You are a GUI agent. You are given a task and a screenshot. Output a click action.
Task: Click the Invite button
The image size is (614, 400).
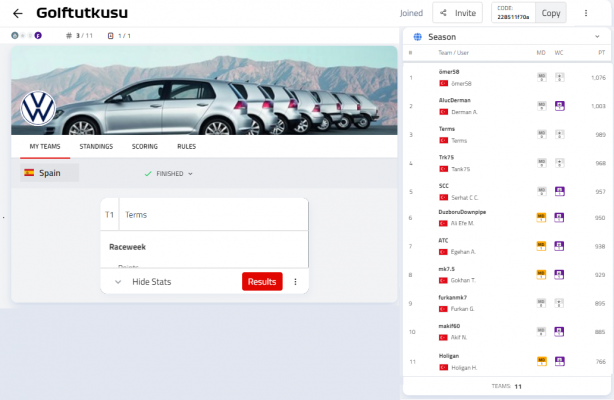(x=457, y=13)
